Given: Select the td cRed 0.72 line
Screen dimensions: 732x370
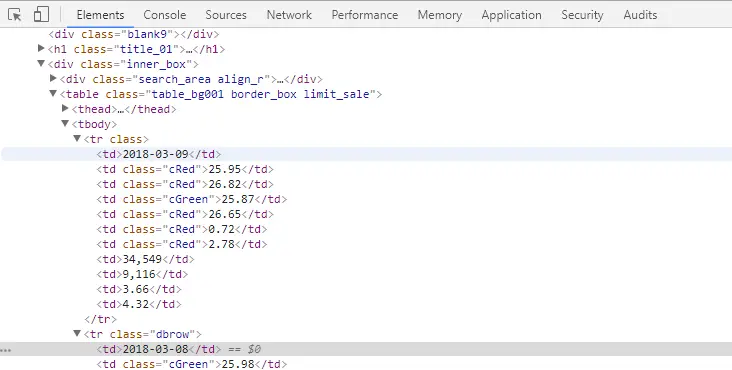Looking at the screenshot, I should (182, 229).
